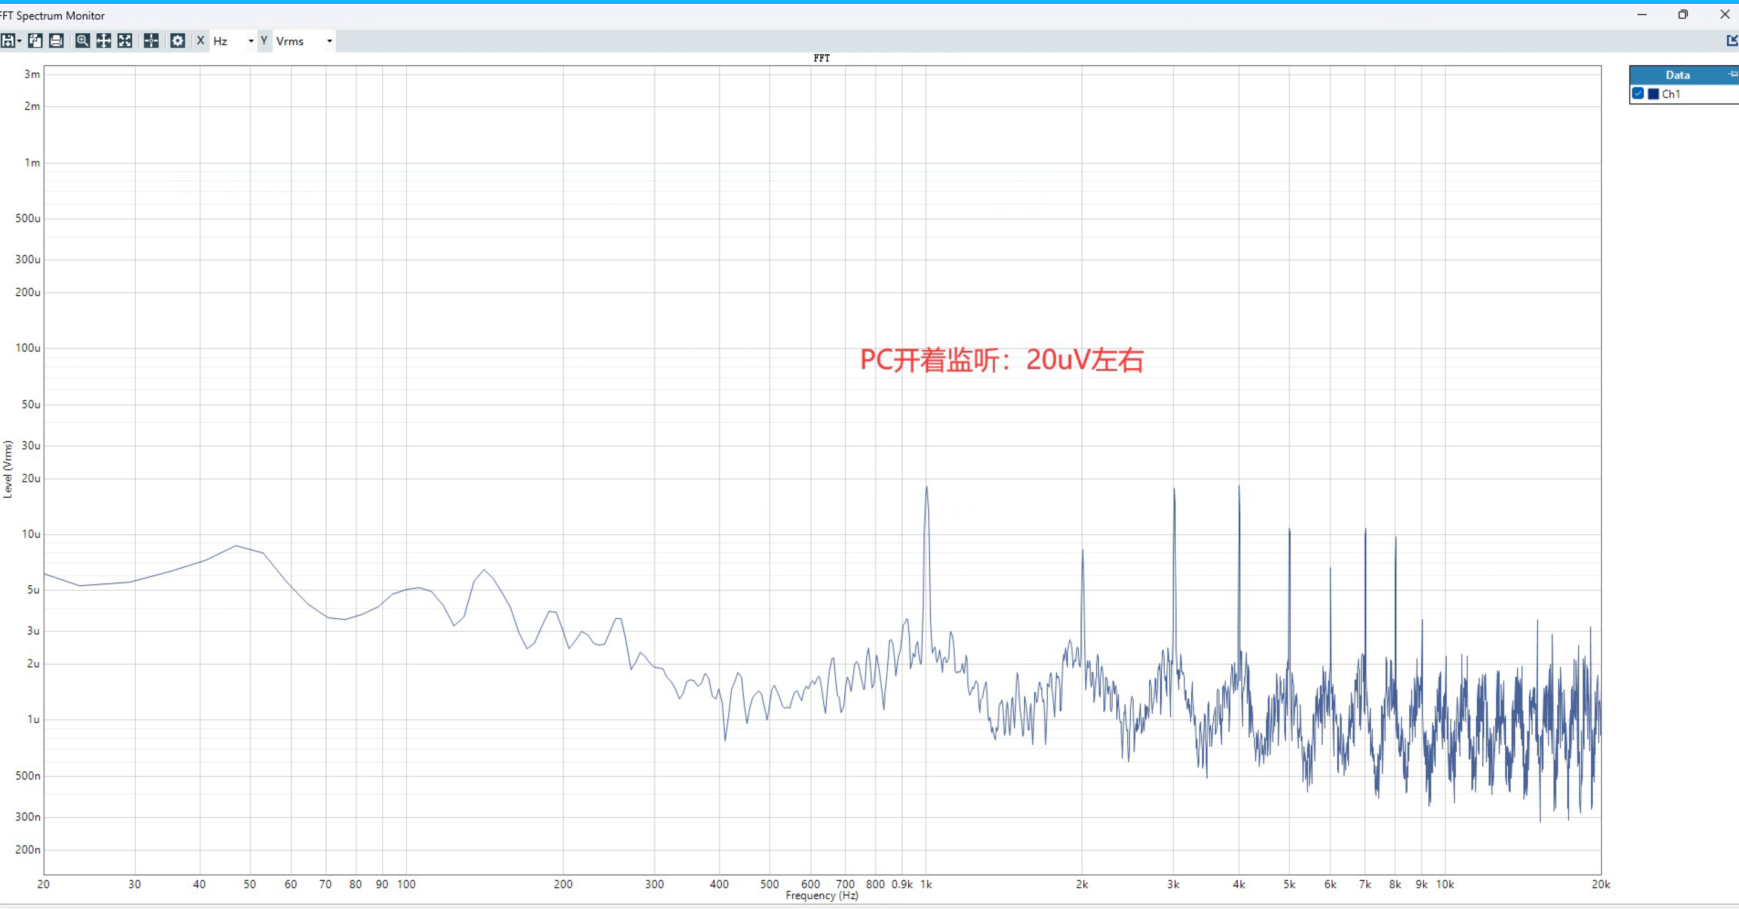This screenshot has width=1739, height=909.
Task: Click the FFT graph title
Action: coord(822,58)
